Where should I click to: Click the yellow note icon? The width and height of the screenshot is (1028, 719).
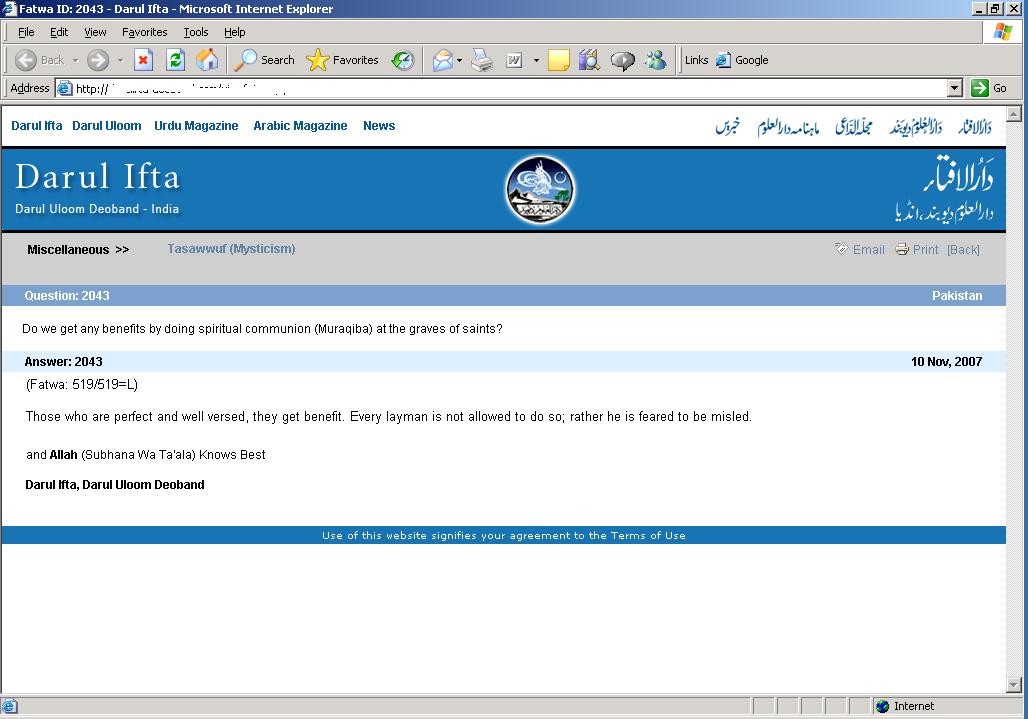(x=559, y=60)
